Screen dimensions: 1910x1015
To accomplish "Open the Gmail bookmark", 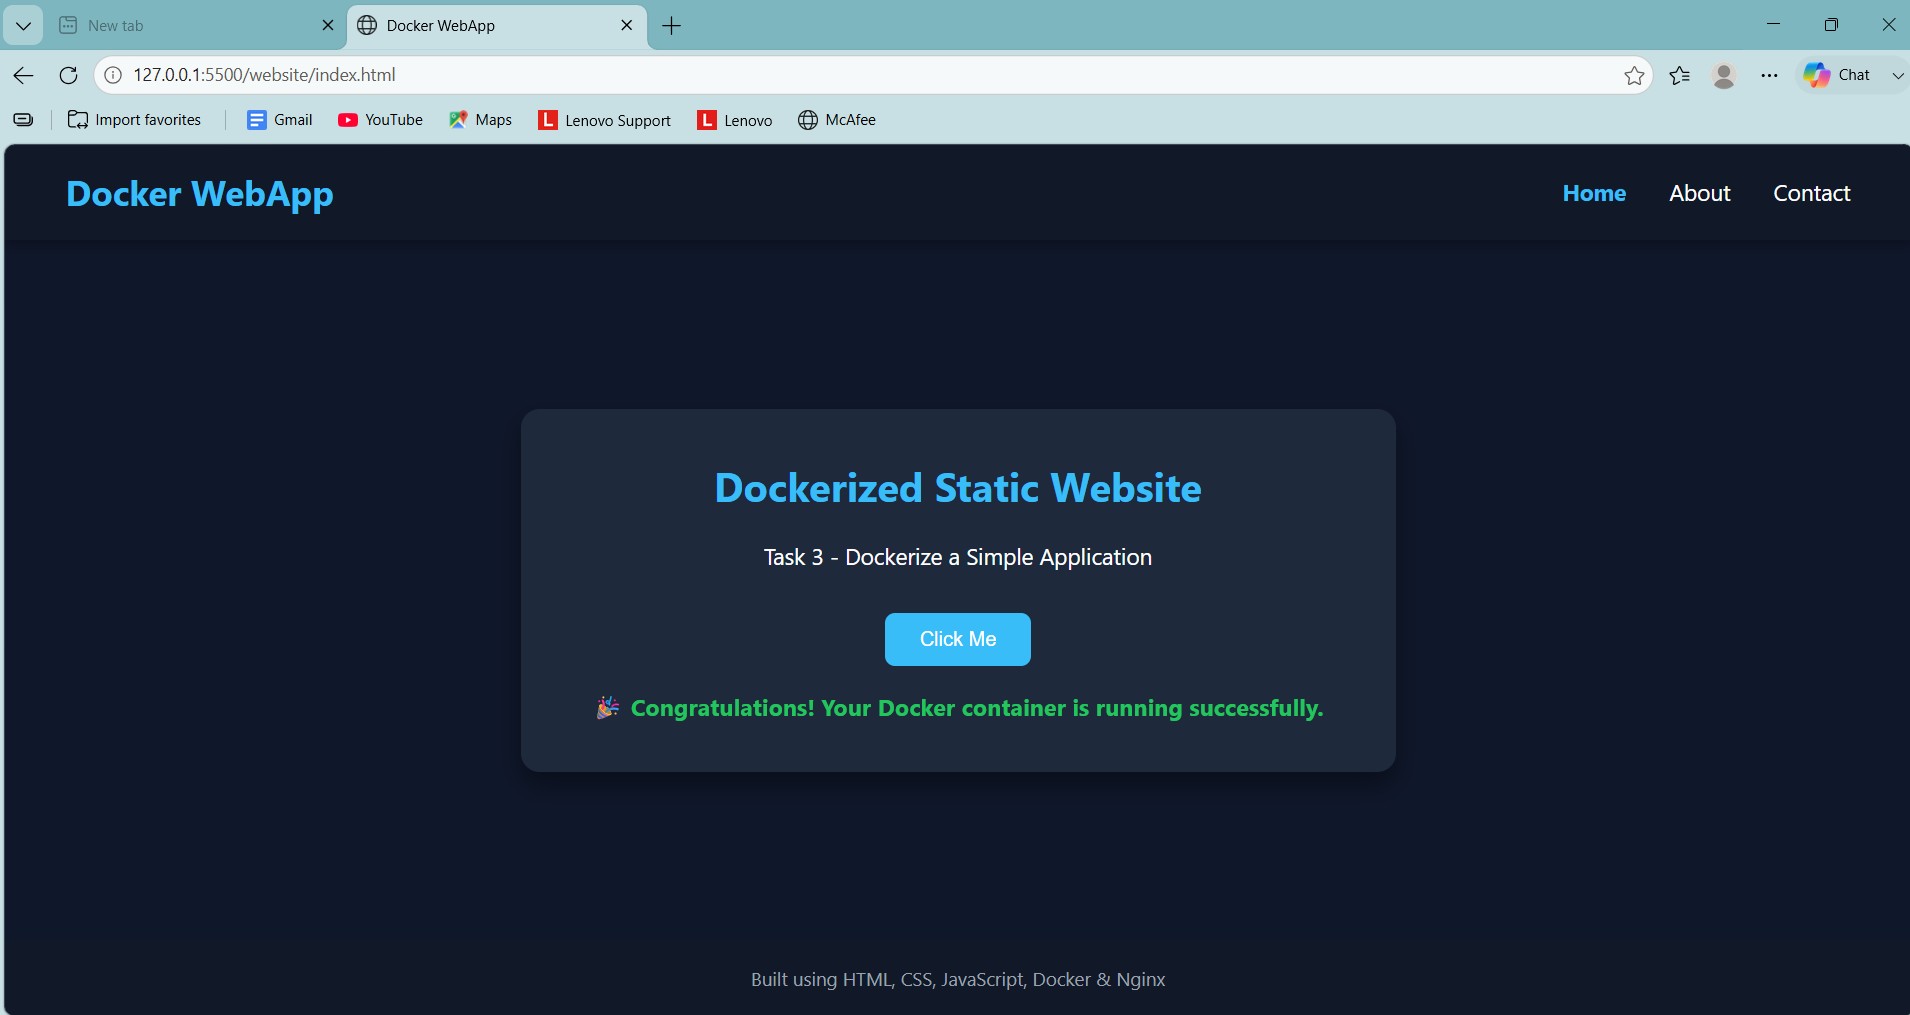I will click(280, 120).
